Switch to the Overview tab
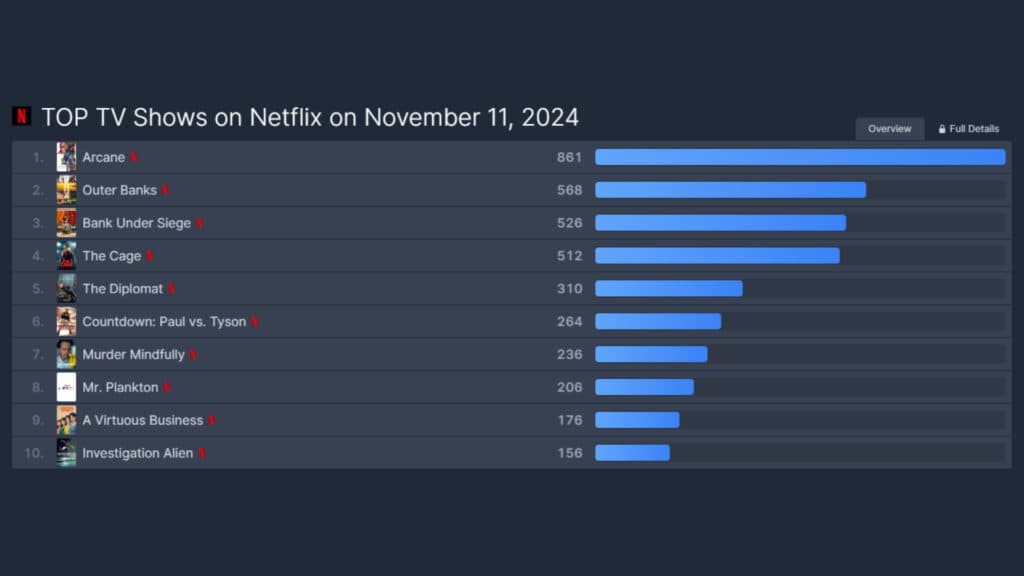Image resolution: width=1024 pixels, height=576 pixels. click(x=889, y=128)
